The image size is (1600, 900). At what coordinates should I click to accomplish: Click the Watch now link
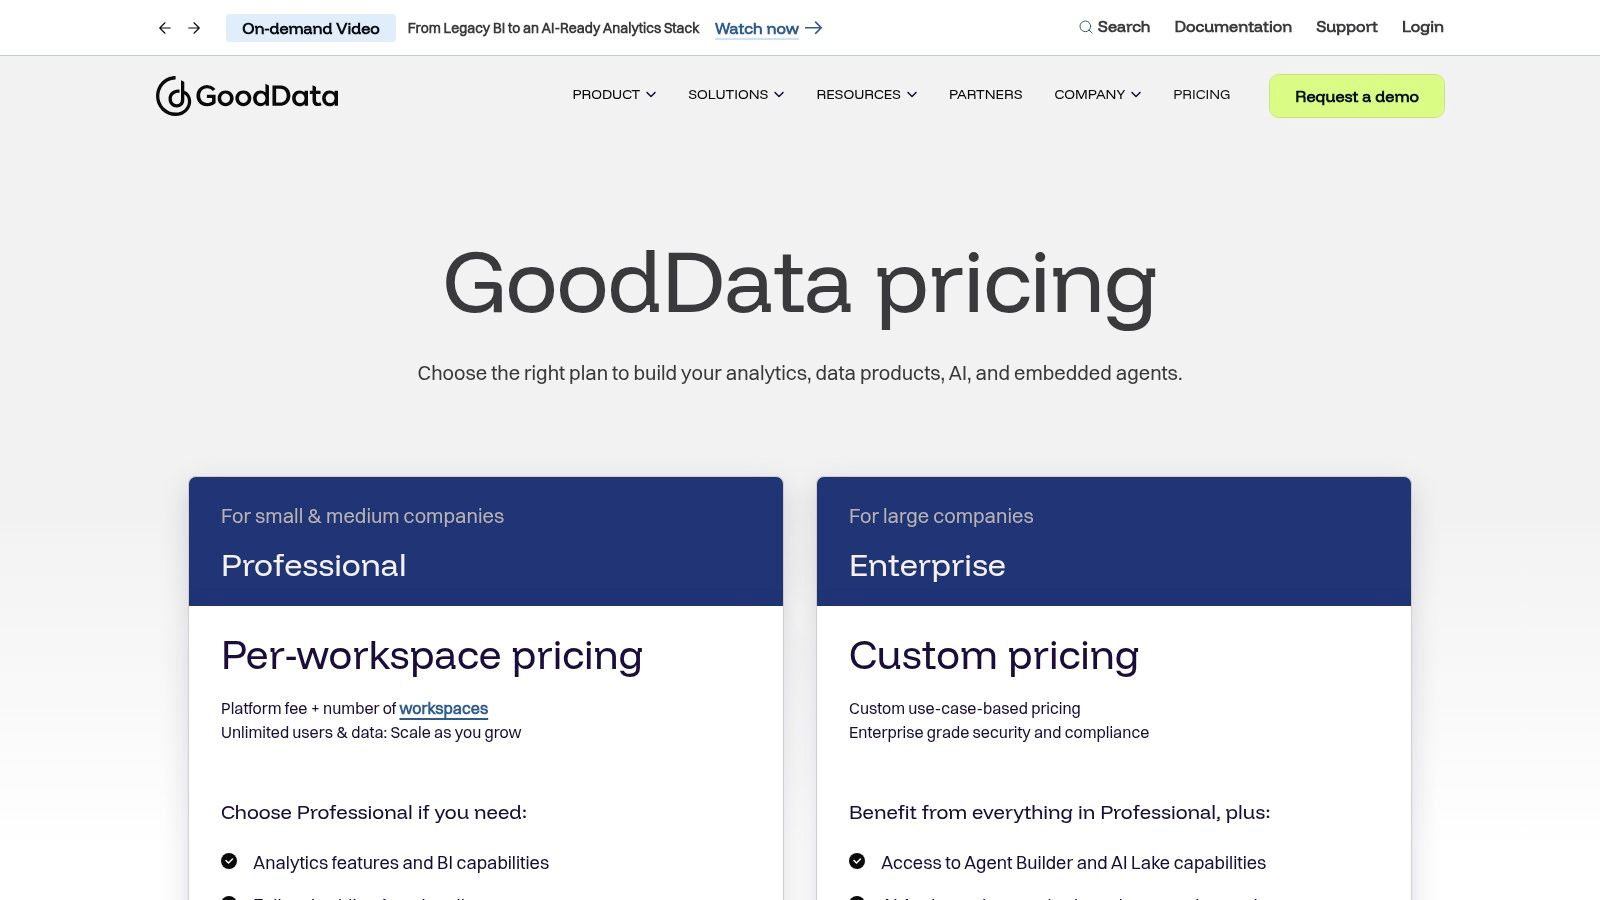[x=756, y=28]
